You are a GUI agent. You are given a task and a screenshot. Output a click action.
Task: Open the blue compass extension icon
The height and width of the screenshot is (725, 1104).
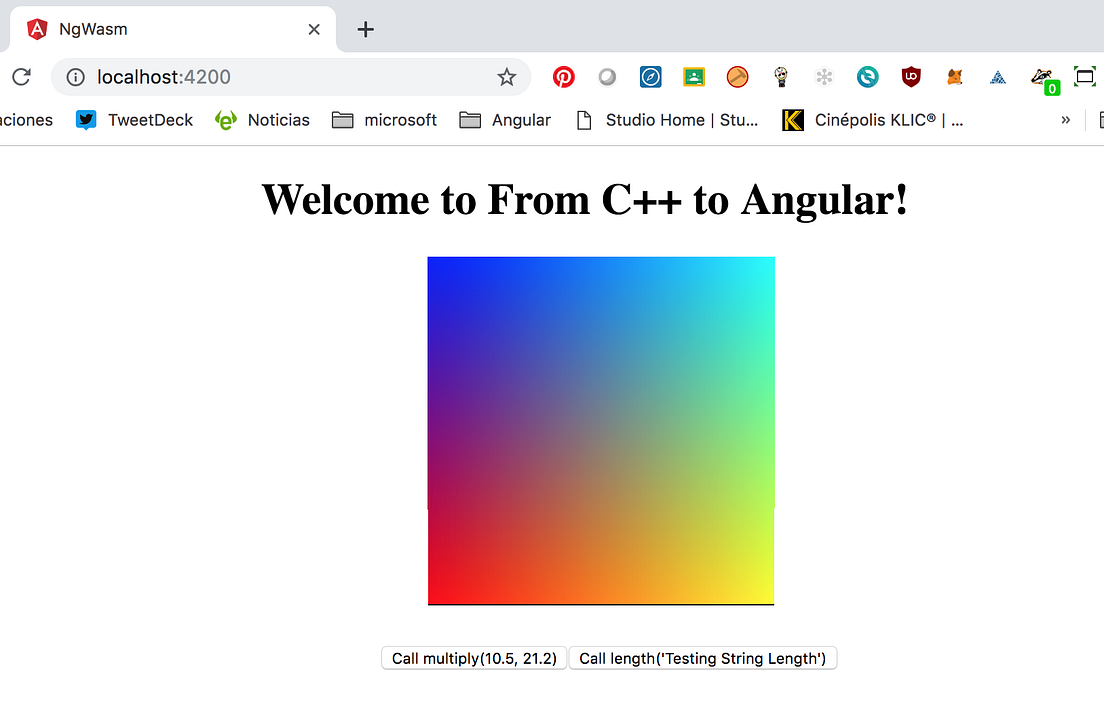(x=651, y=76)
